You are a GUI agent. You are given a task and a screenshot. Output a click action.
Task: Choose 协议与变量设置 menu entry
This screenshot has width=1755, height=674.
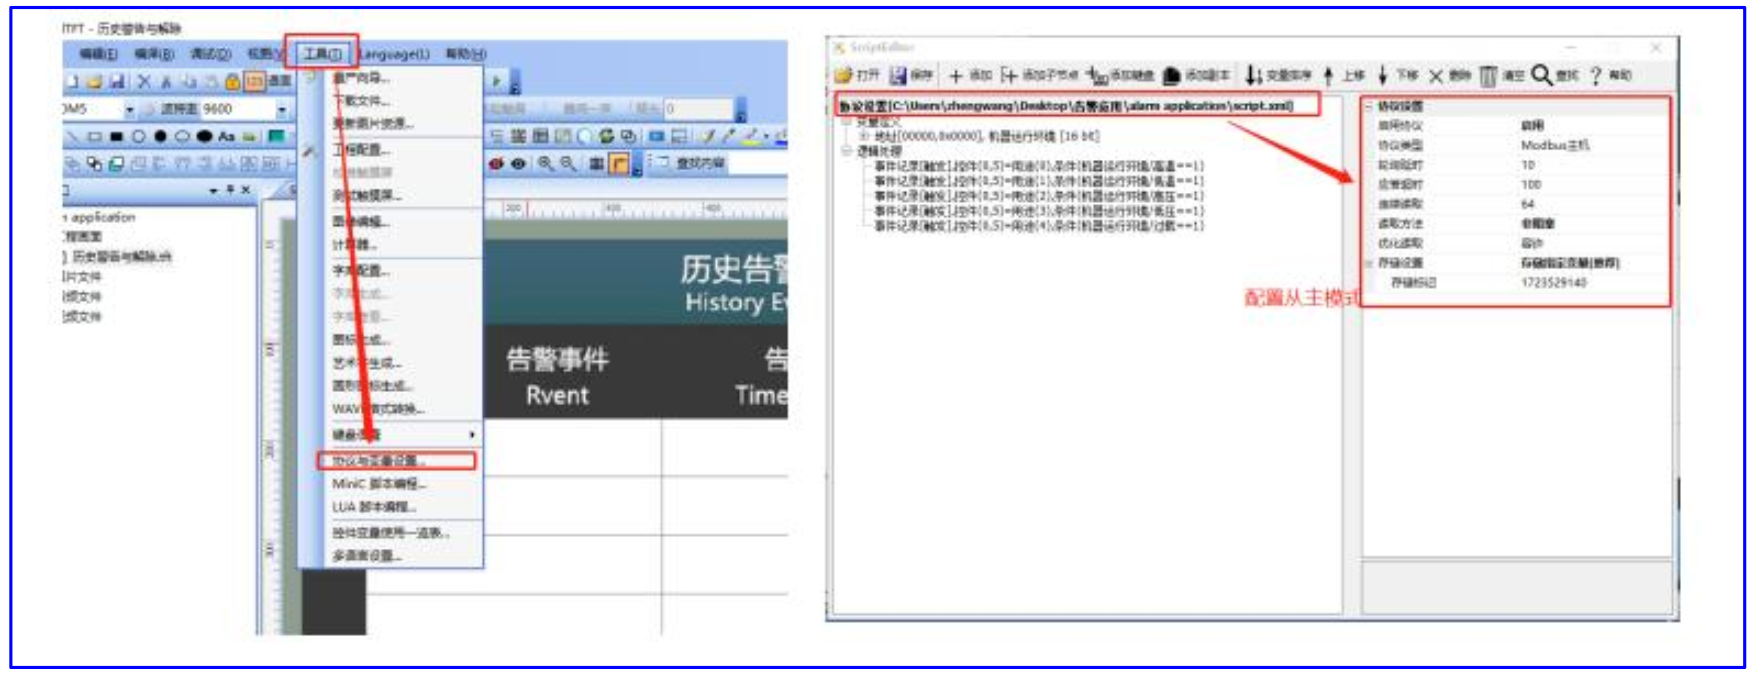397,461
